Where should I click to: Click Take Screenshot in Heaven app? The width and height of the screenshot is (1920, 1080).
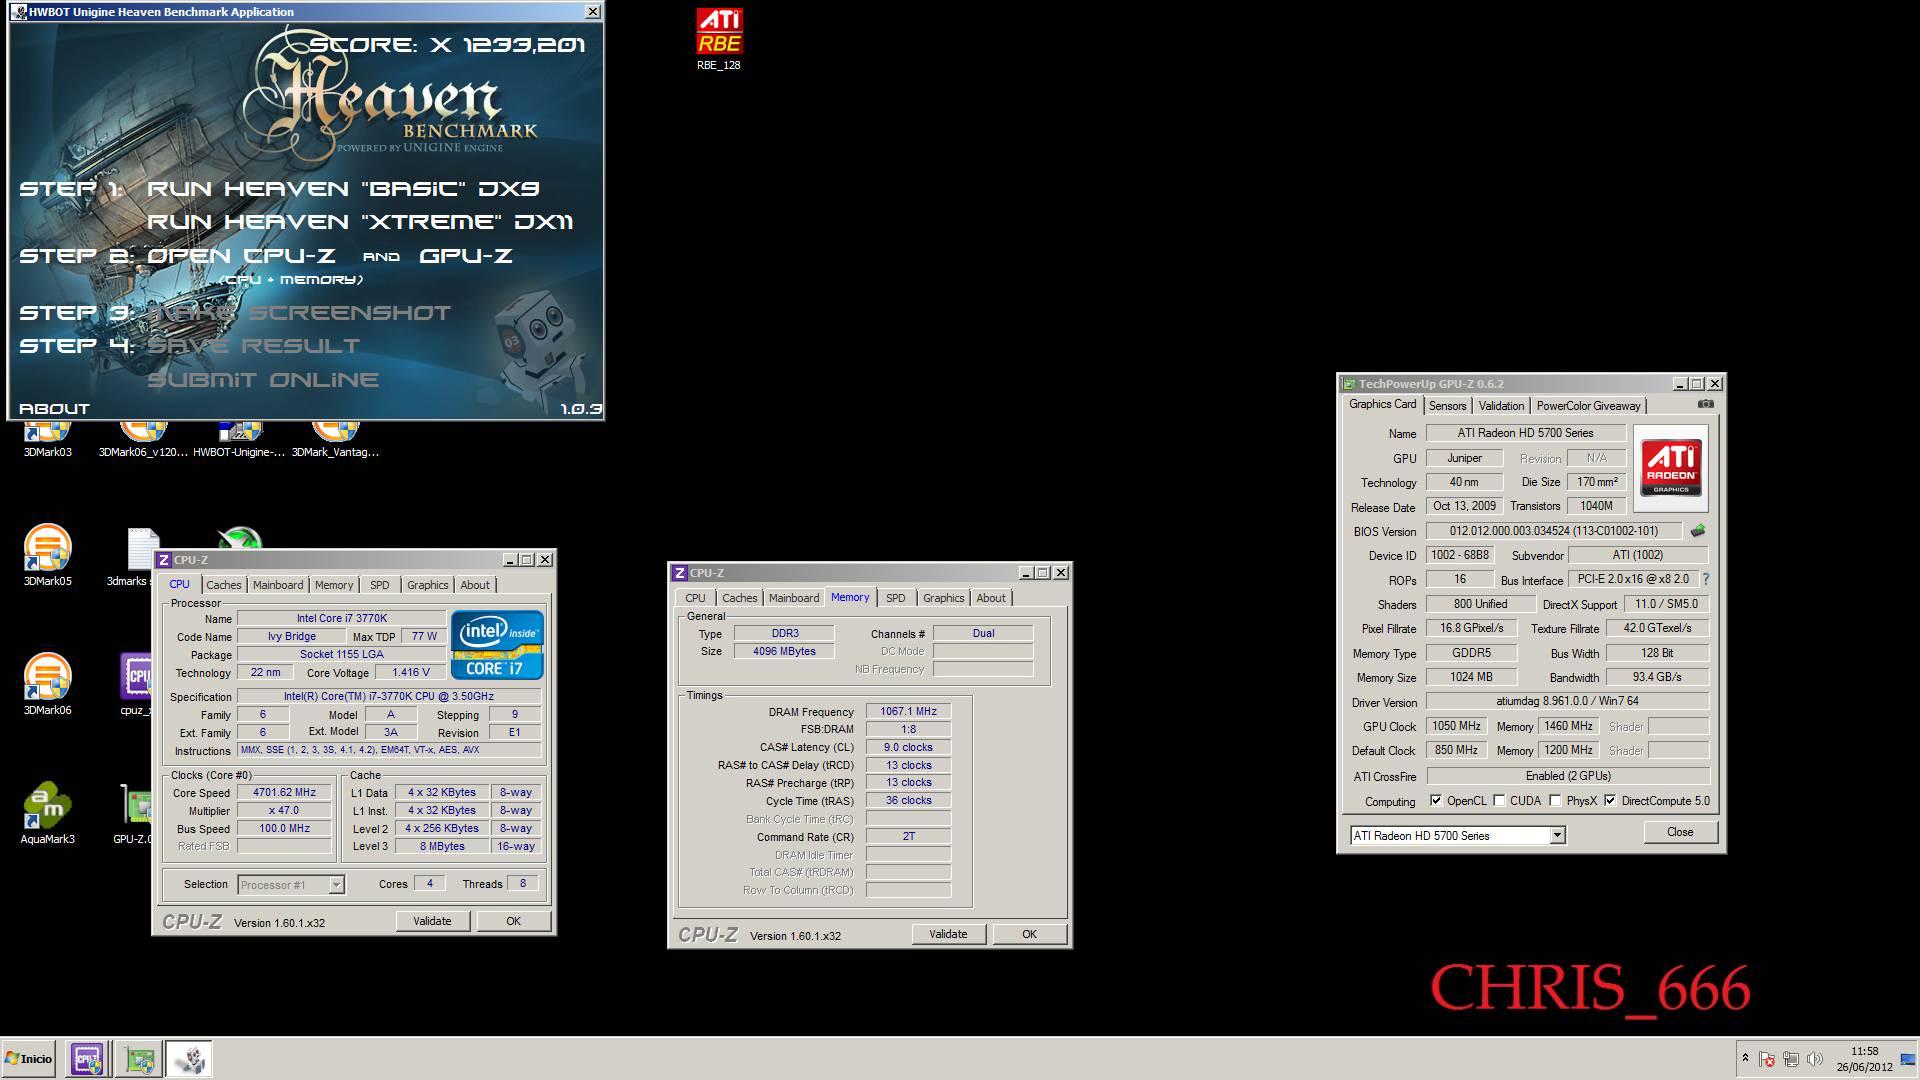(x=299, y=313)
